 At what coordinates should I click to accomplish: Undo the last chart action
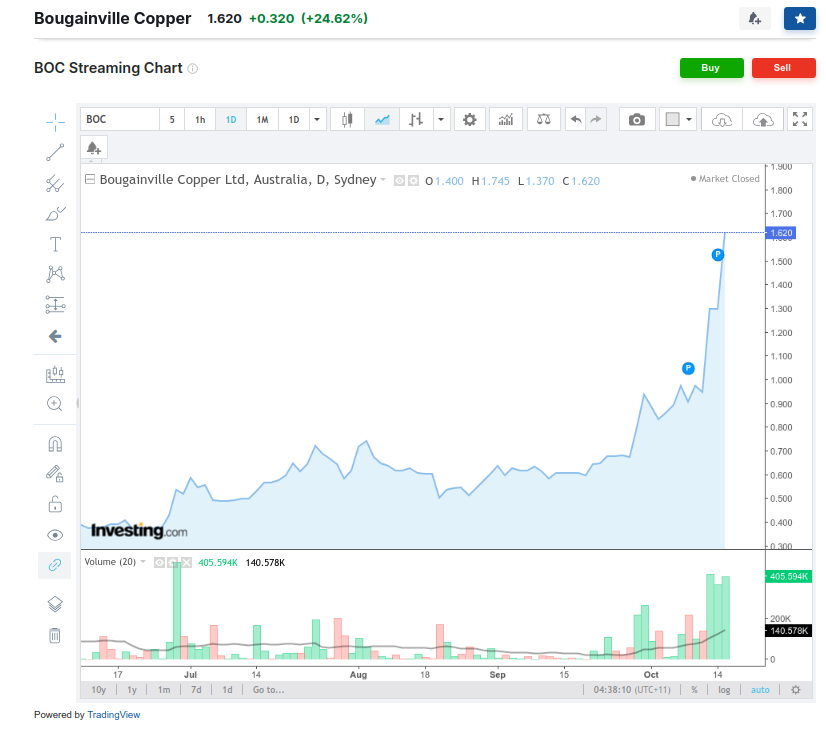[576, 120]
